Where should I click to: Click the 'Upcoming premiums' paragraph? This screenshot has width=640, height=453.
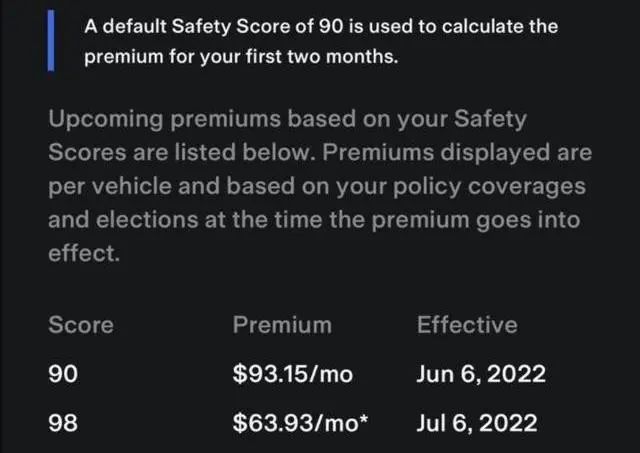point(320,186)
